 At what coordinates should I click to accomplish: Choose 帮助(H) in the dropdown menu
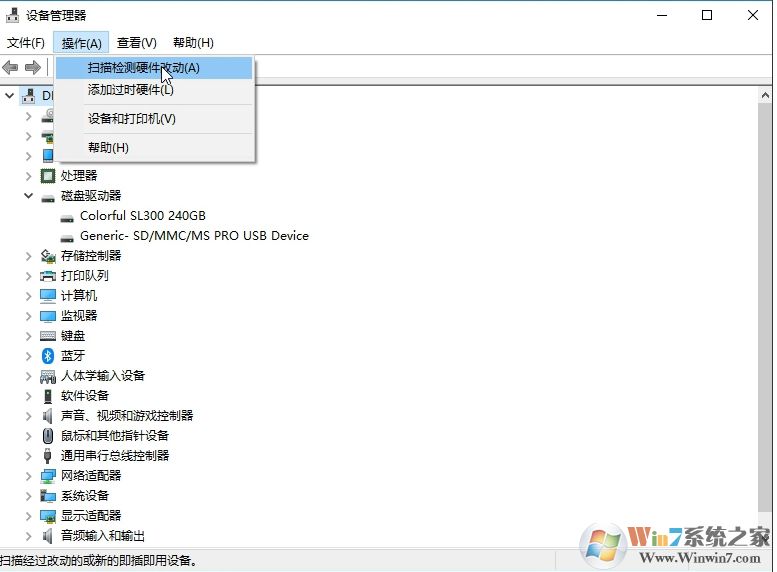coord(154,148)
